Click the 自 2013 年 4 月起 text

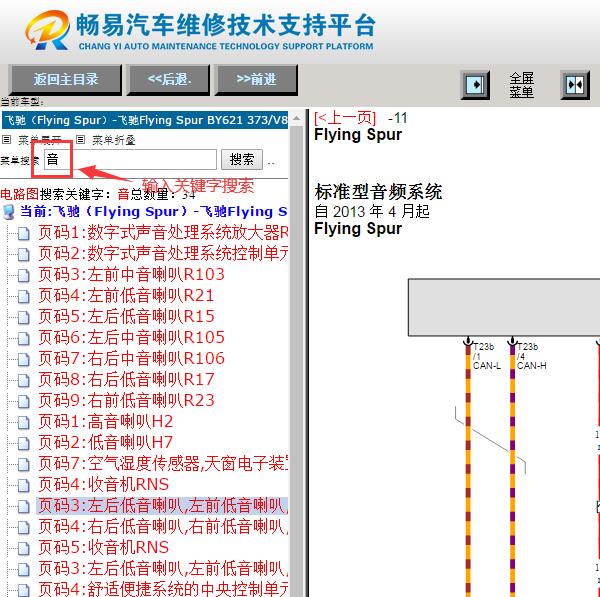pos(372,211)
